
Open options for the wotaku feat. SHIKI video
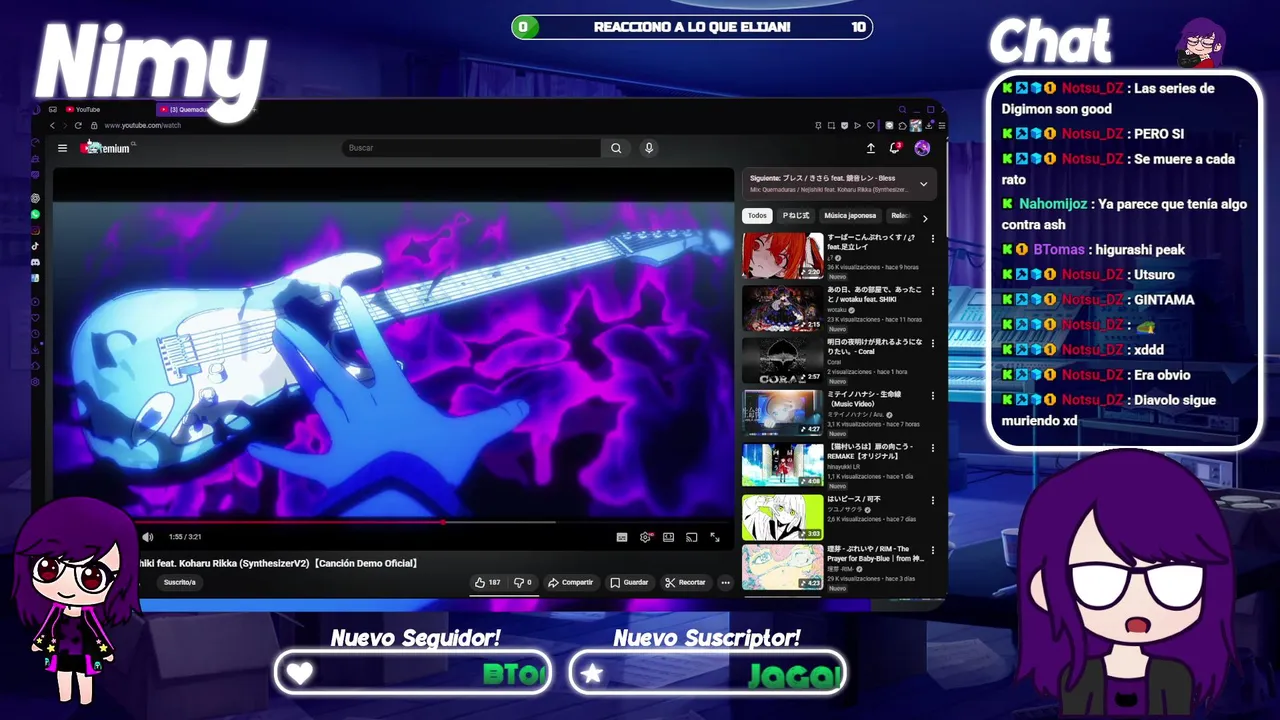click(933, 291)
